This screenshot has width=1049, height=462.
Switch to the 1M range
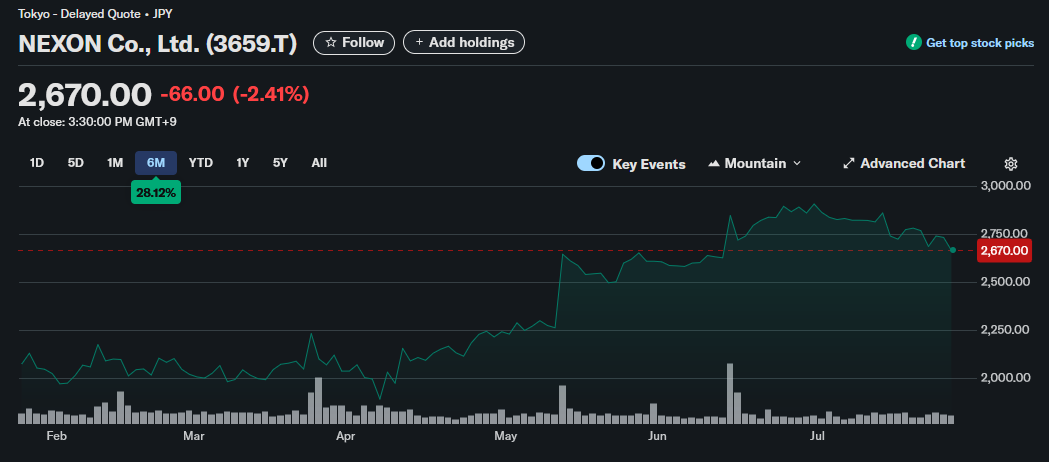pyautogui.click(x=115, y=163)
